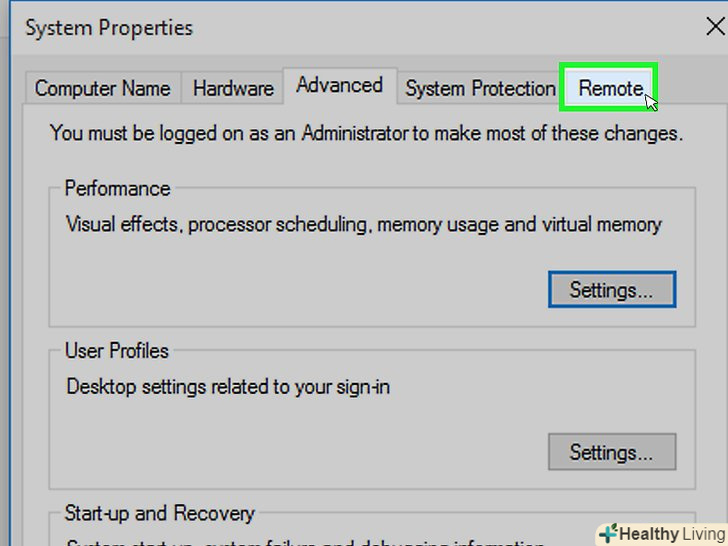This screenshot has width=728, height=546.
Task: Click blank space left of User Profiles Settings button
Action: pyautogui.click(x=300, y=452)
